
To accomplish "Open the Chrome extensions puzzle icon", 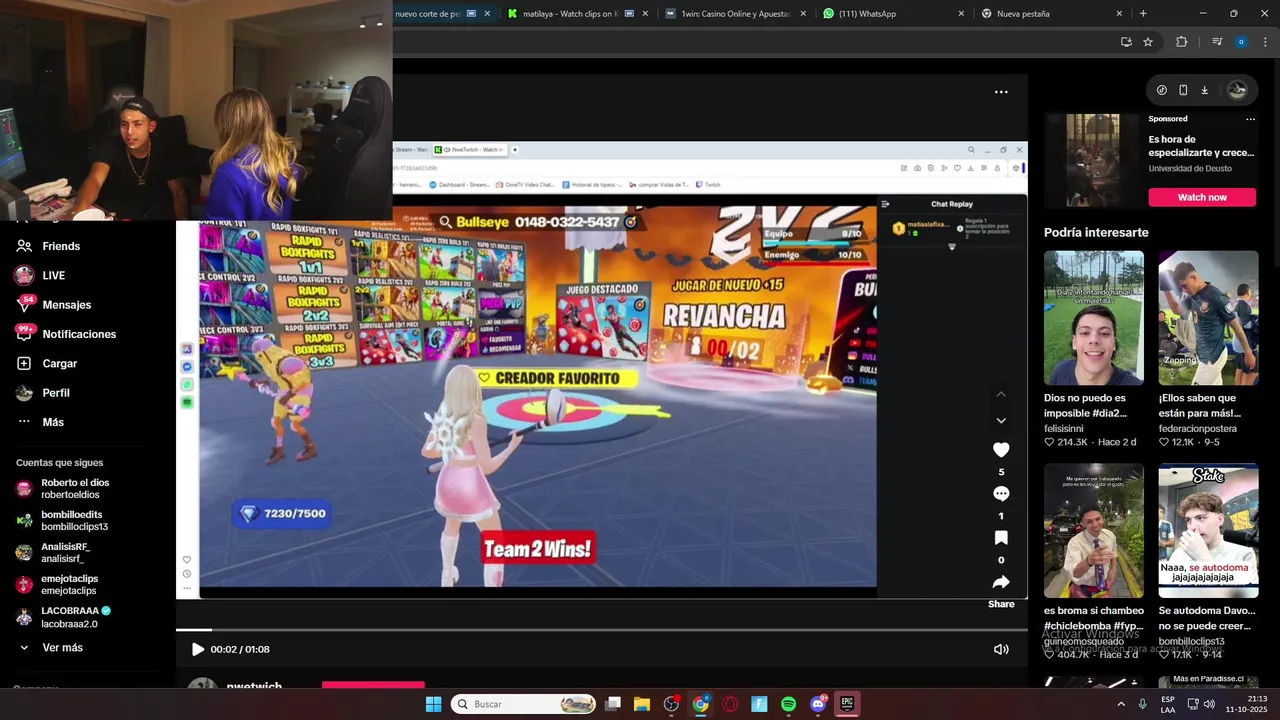I will pos(1181,42).
